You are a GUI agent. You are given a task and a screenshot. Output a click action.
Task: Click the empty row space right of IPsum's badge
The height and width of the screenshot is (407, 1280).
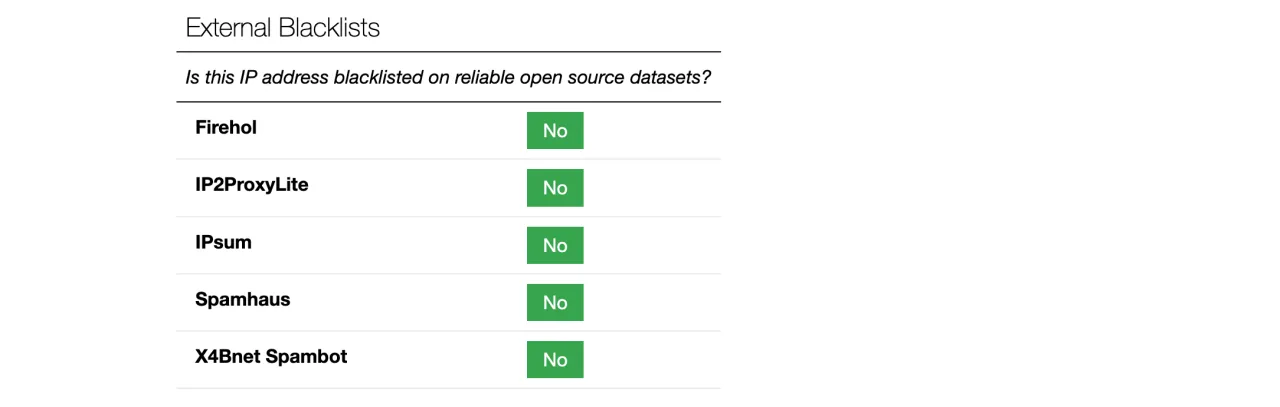coord(650,245)
